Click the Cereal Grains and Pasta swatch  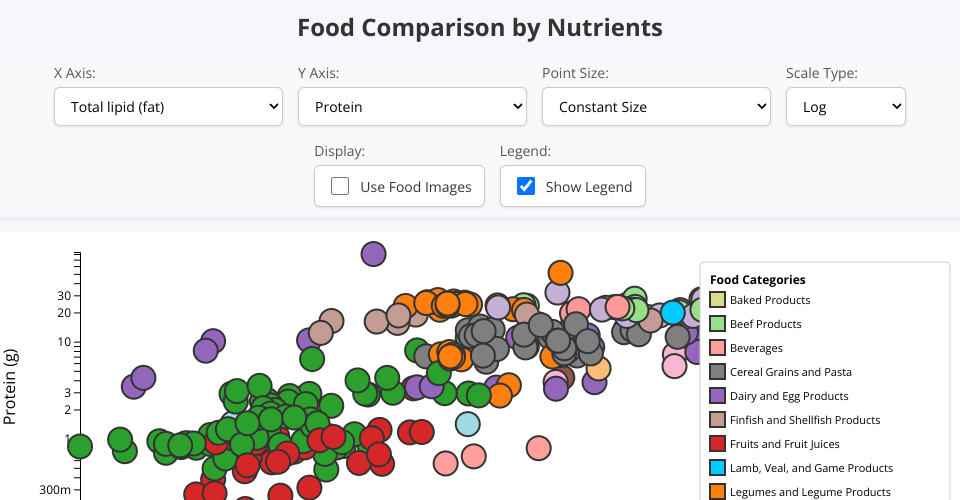(x=717, y=372)
